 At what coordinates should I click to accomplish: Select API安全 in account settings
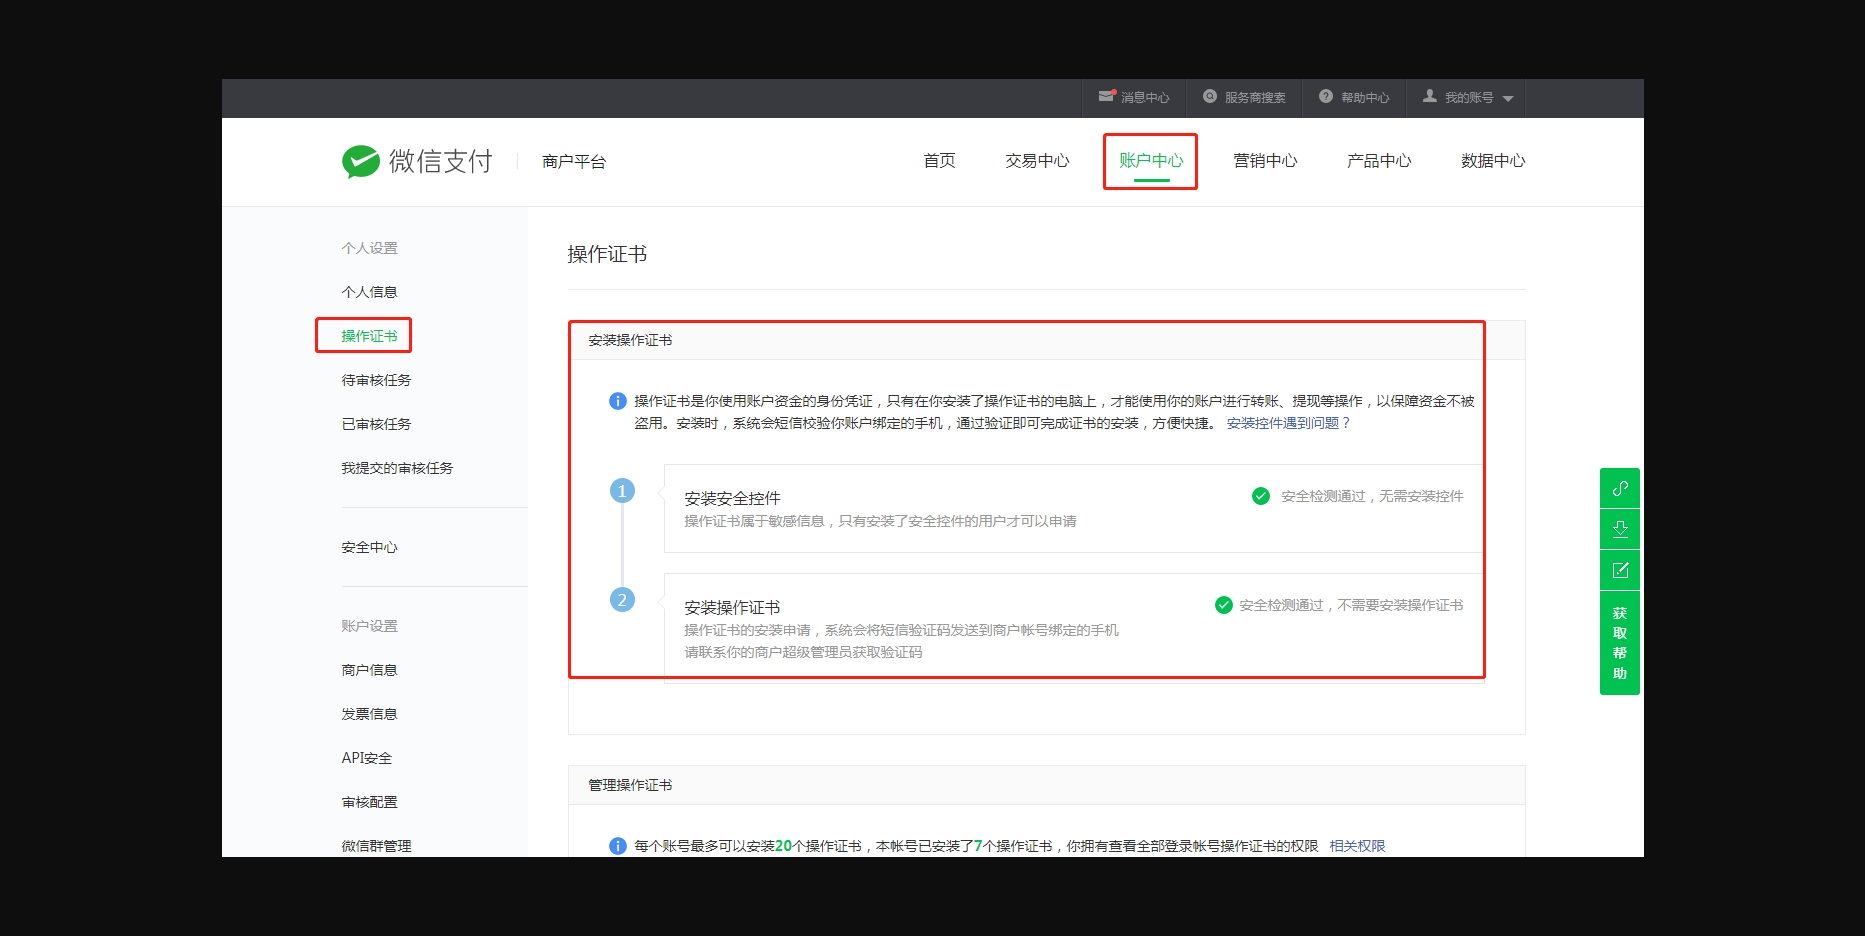(x=366, y=758)
